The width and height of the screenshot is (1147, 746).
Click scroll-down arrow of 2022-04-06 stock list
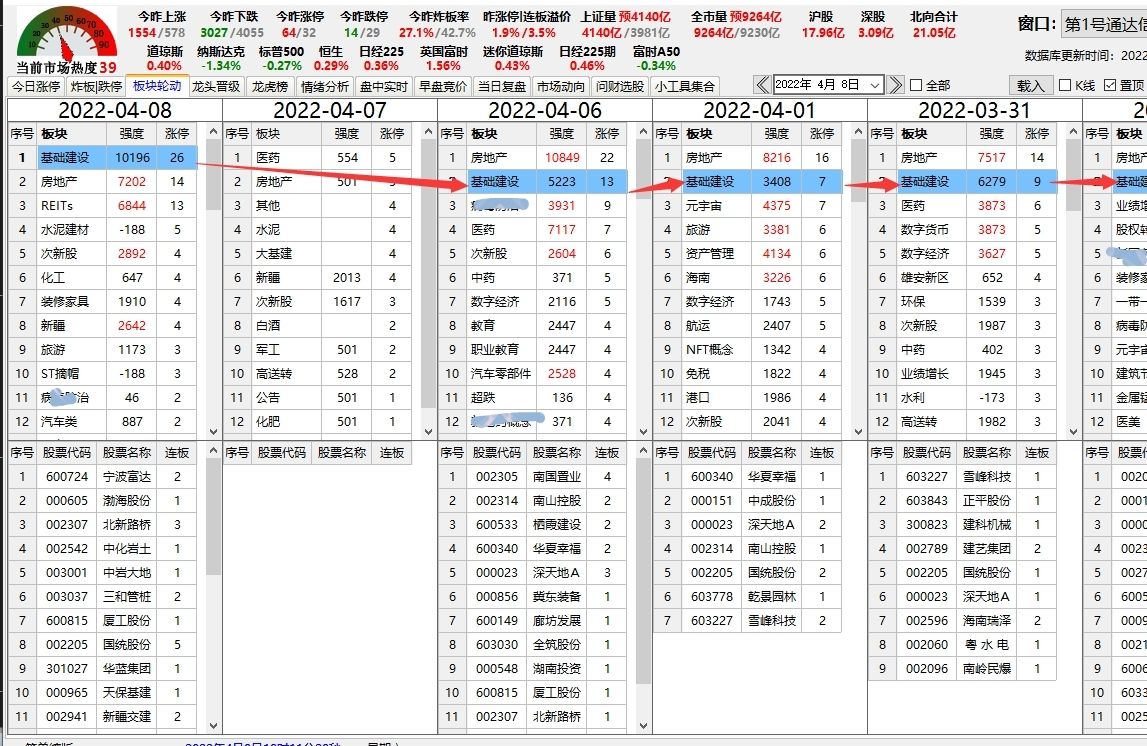[644, 726]
